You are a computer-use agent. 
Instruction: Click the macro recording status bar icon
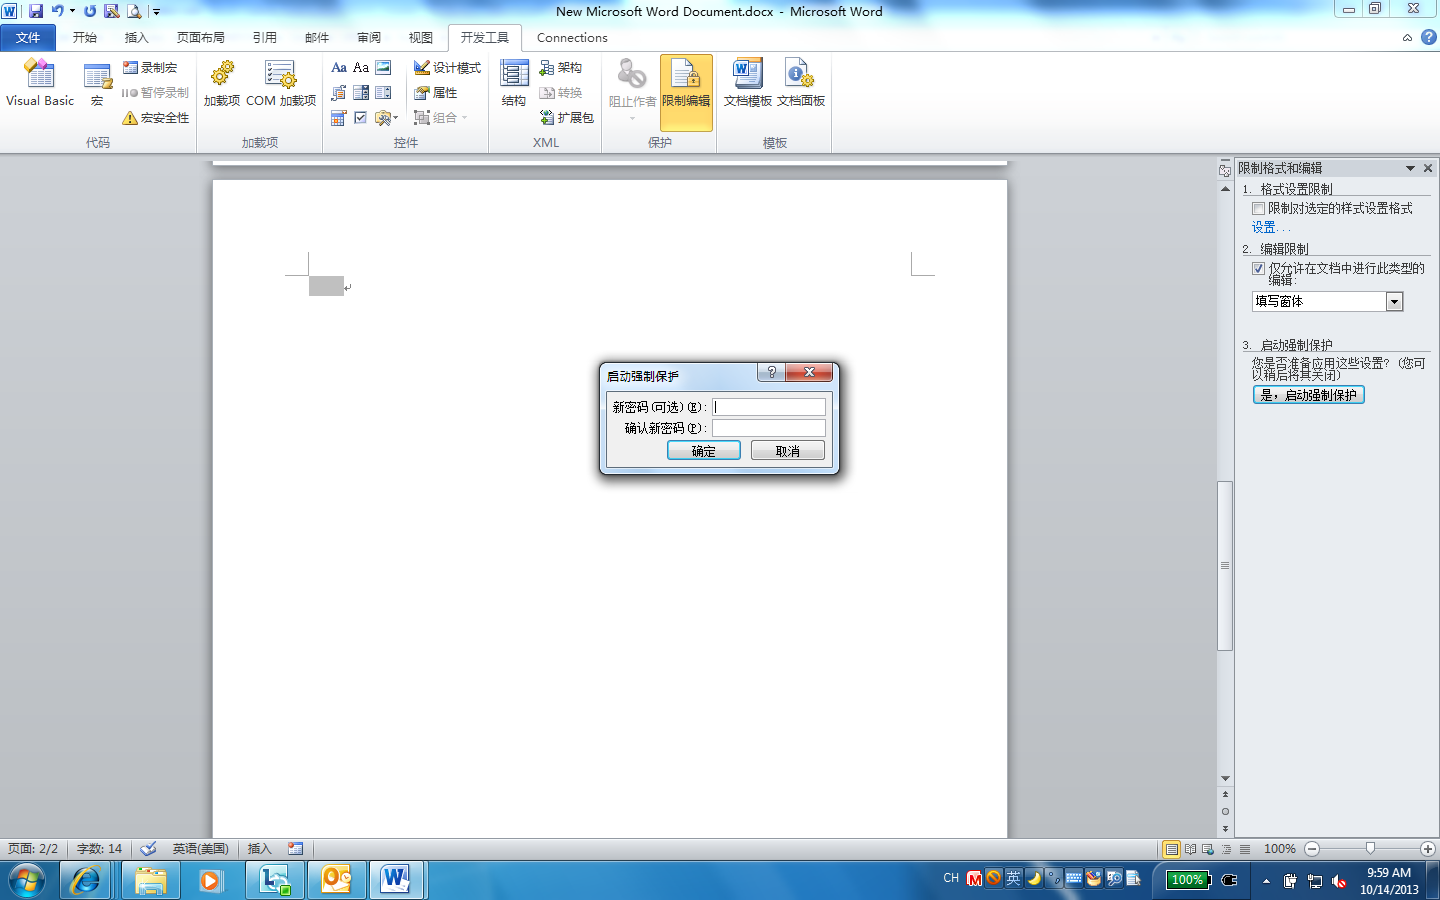coord(295,848)
